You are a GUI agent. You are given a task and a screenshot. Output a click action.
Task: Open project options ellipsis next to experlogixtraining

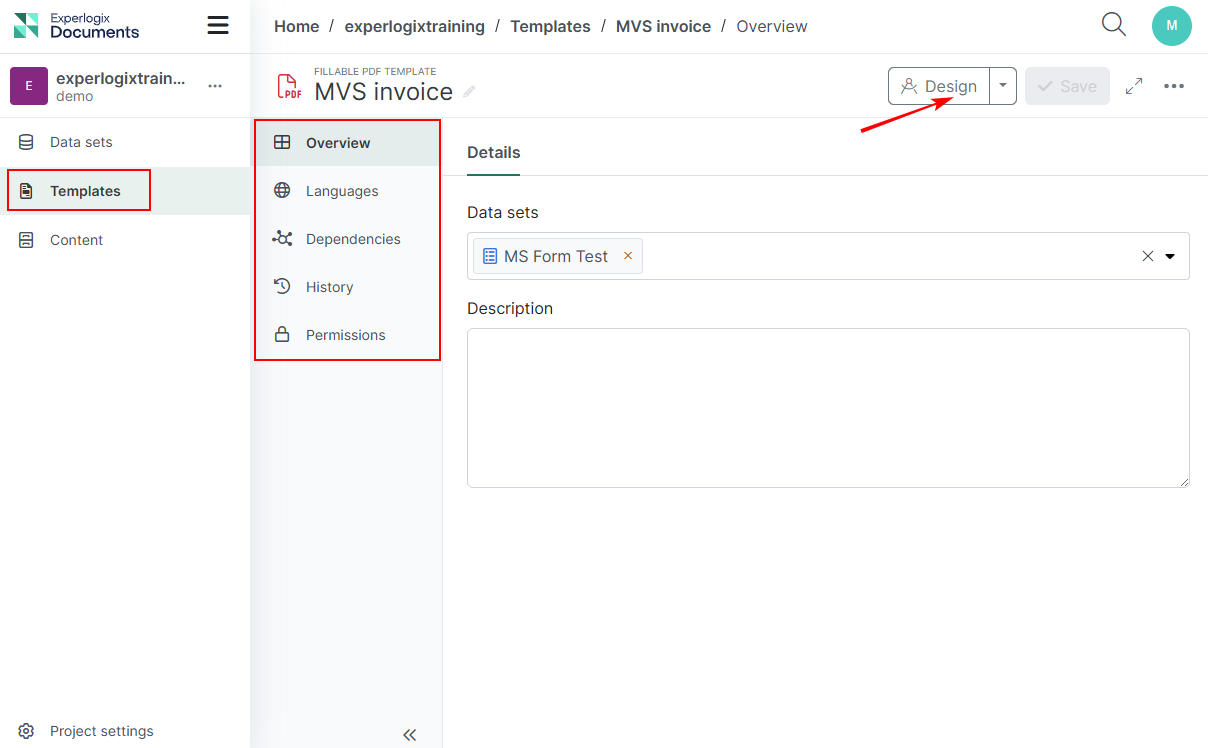[215, 86]
